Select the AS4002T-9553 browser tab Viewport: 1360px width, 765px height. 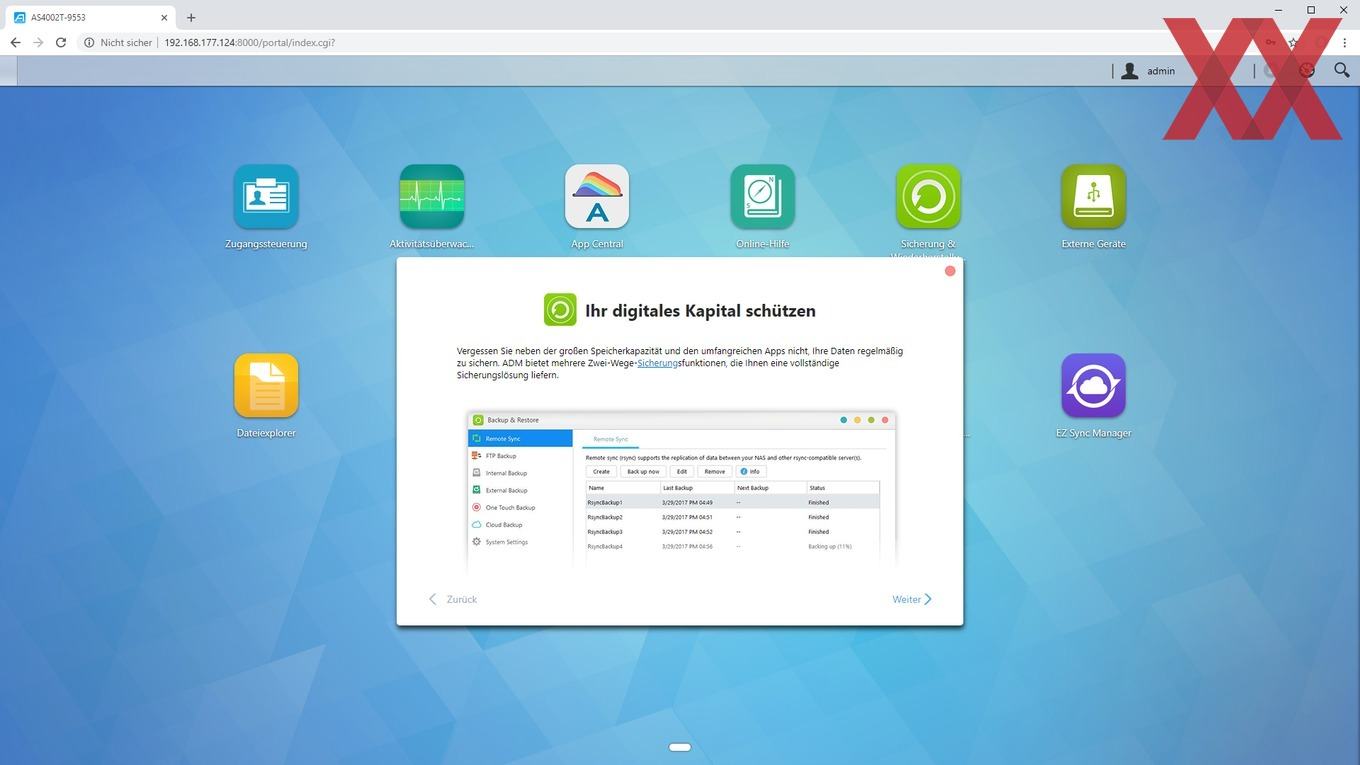point(92,17)
